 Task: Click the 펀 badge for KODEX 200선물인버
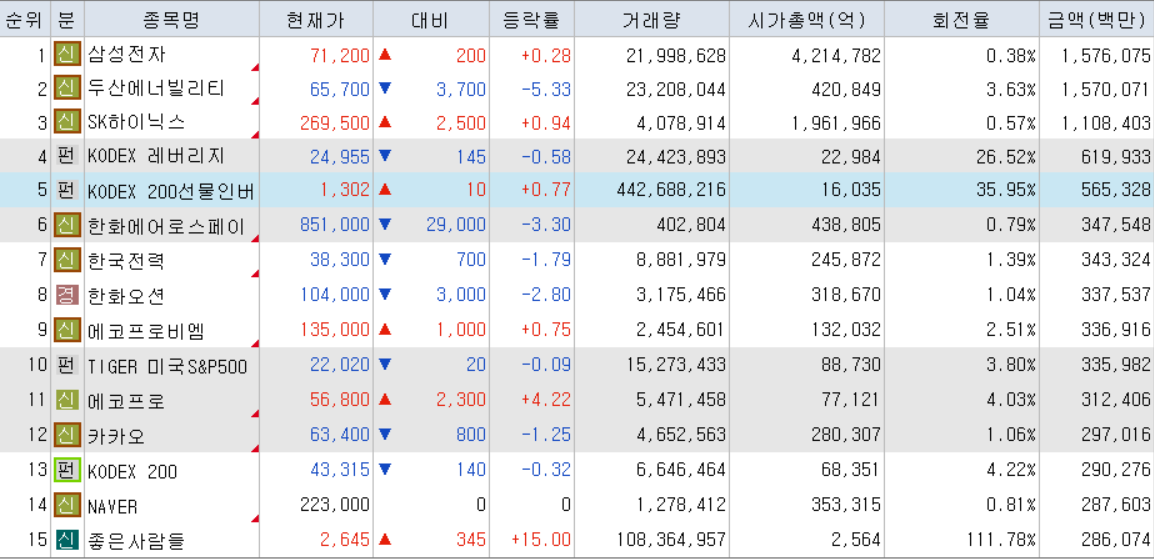tap(67, 191)
